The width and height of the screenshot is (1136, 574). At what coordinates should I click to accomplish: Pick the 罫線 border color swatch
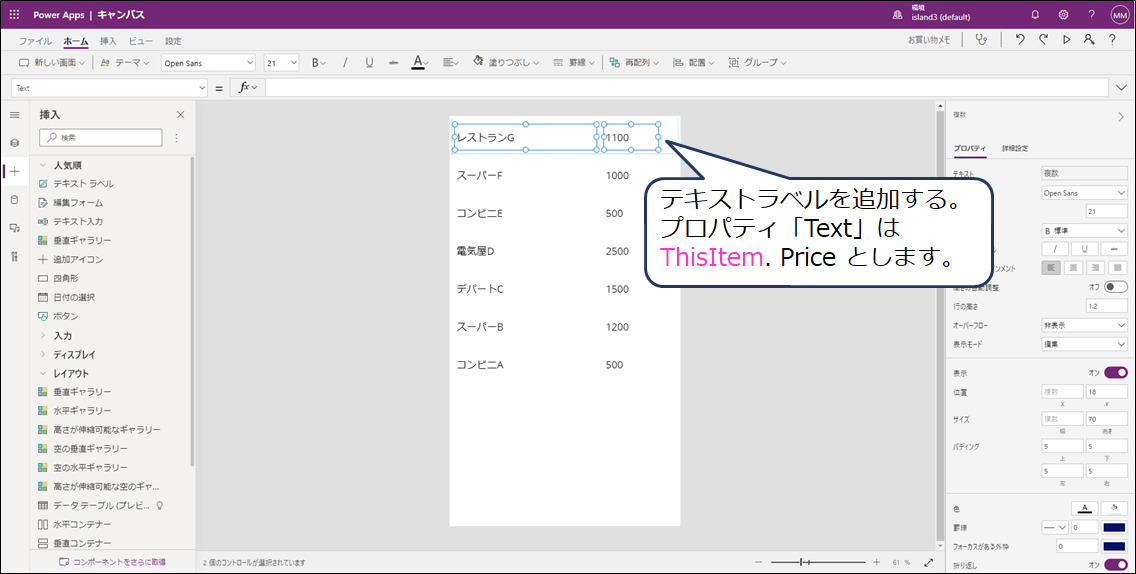(1114, 527)
